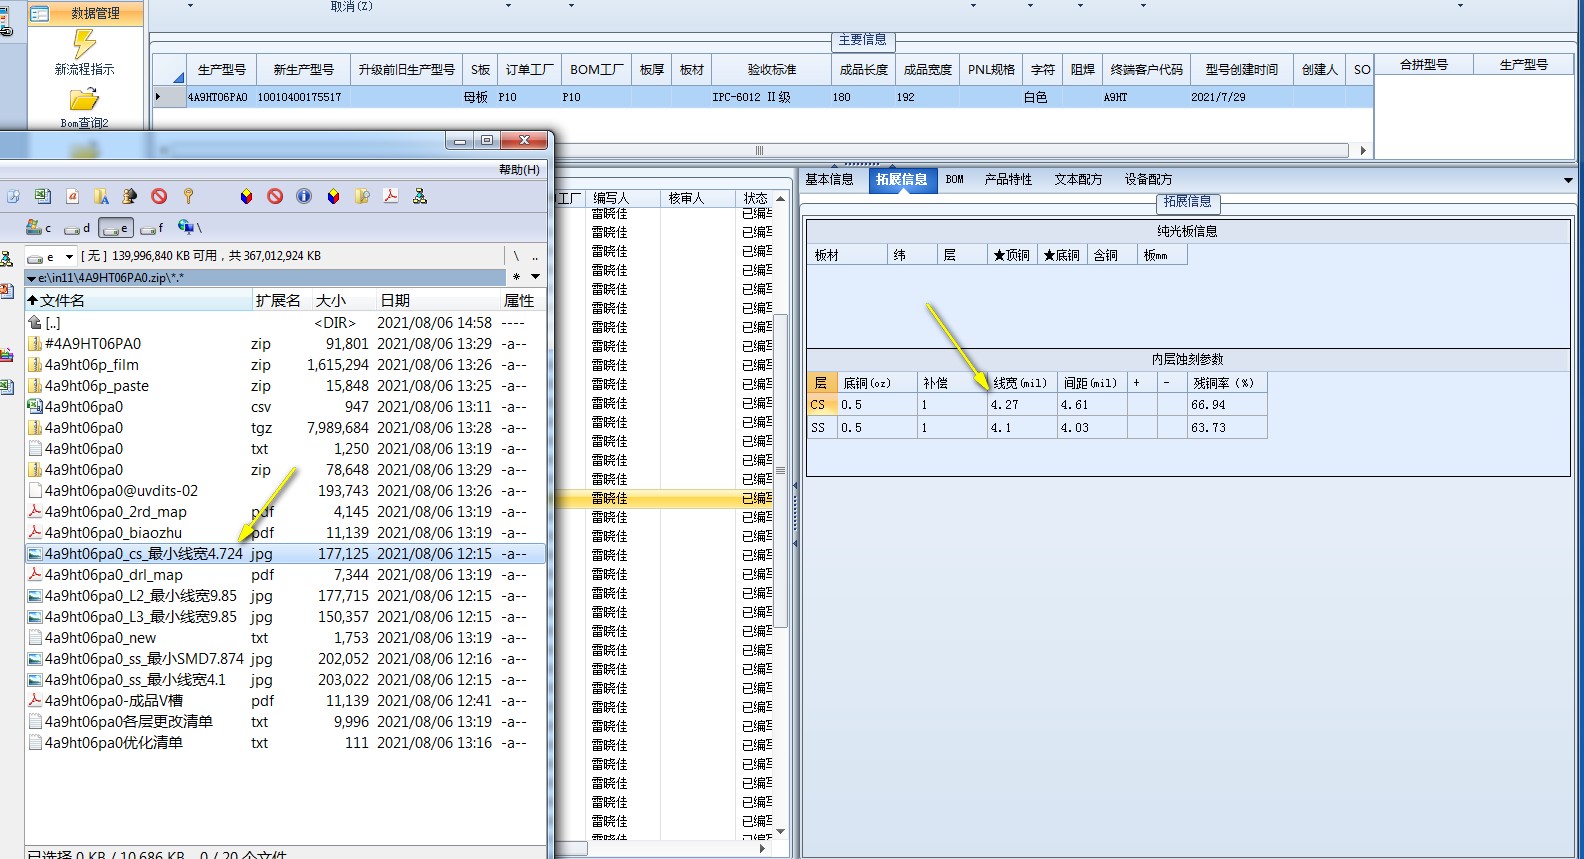Sort files by 日期 column

[438, 301]
